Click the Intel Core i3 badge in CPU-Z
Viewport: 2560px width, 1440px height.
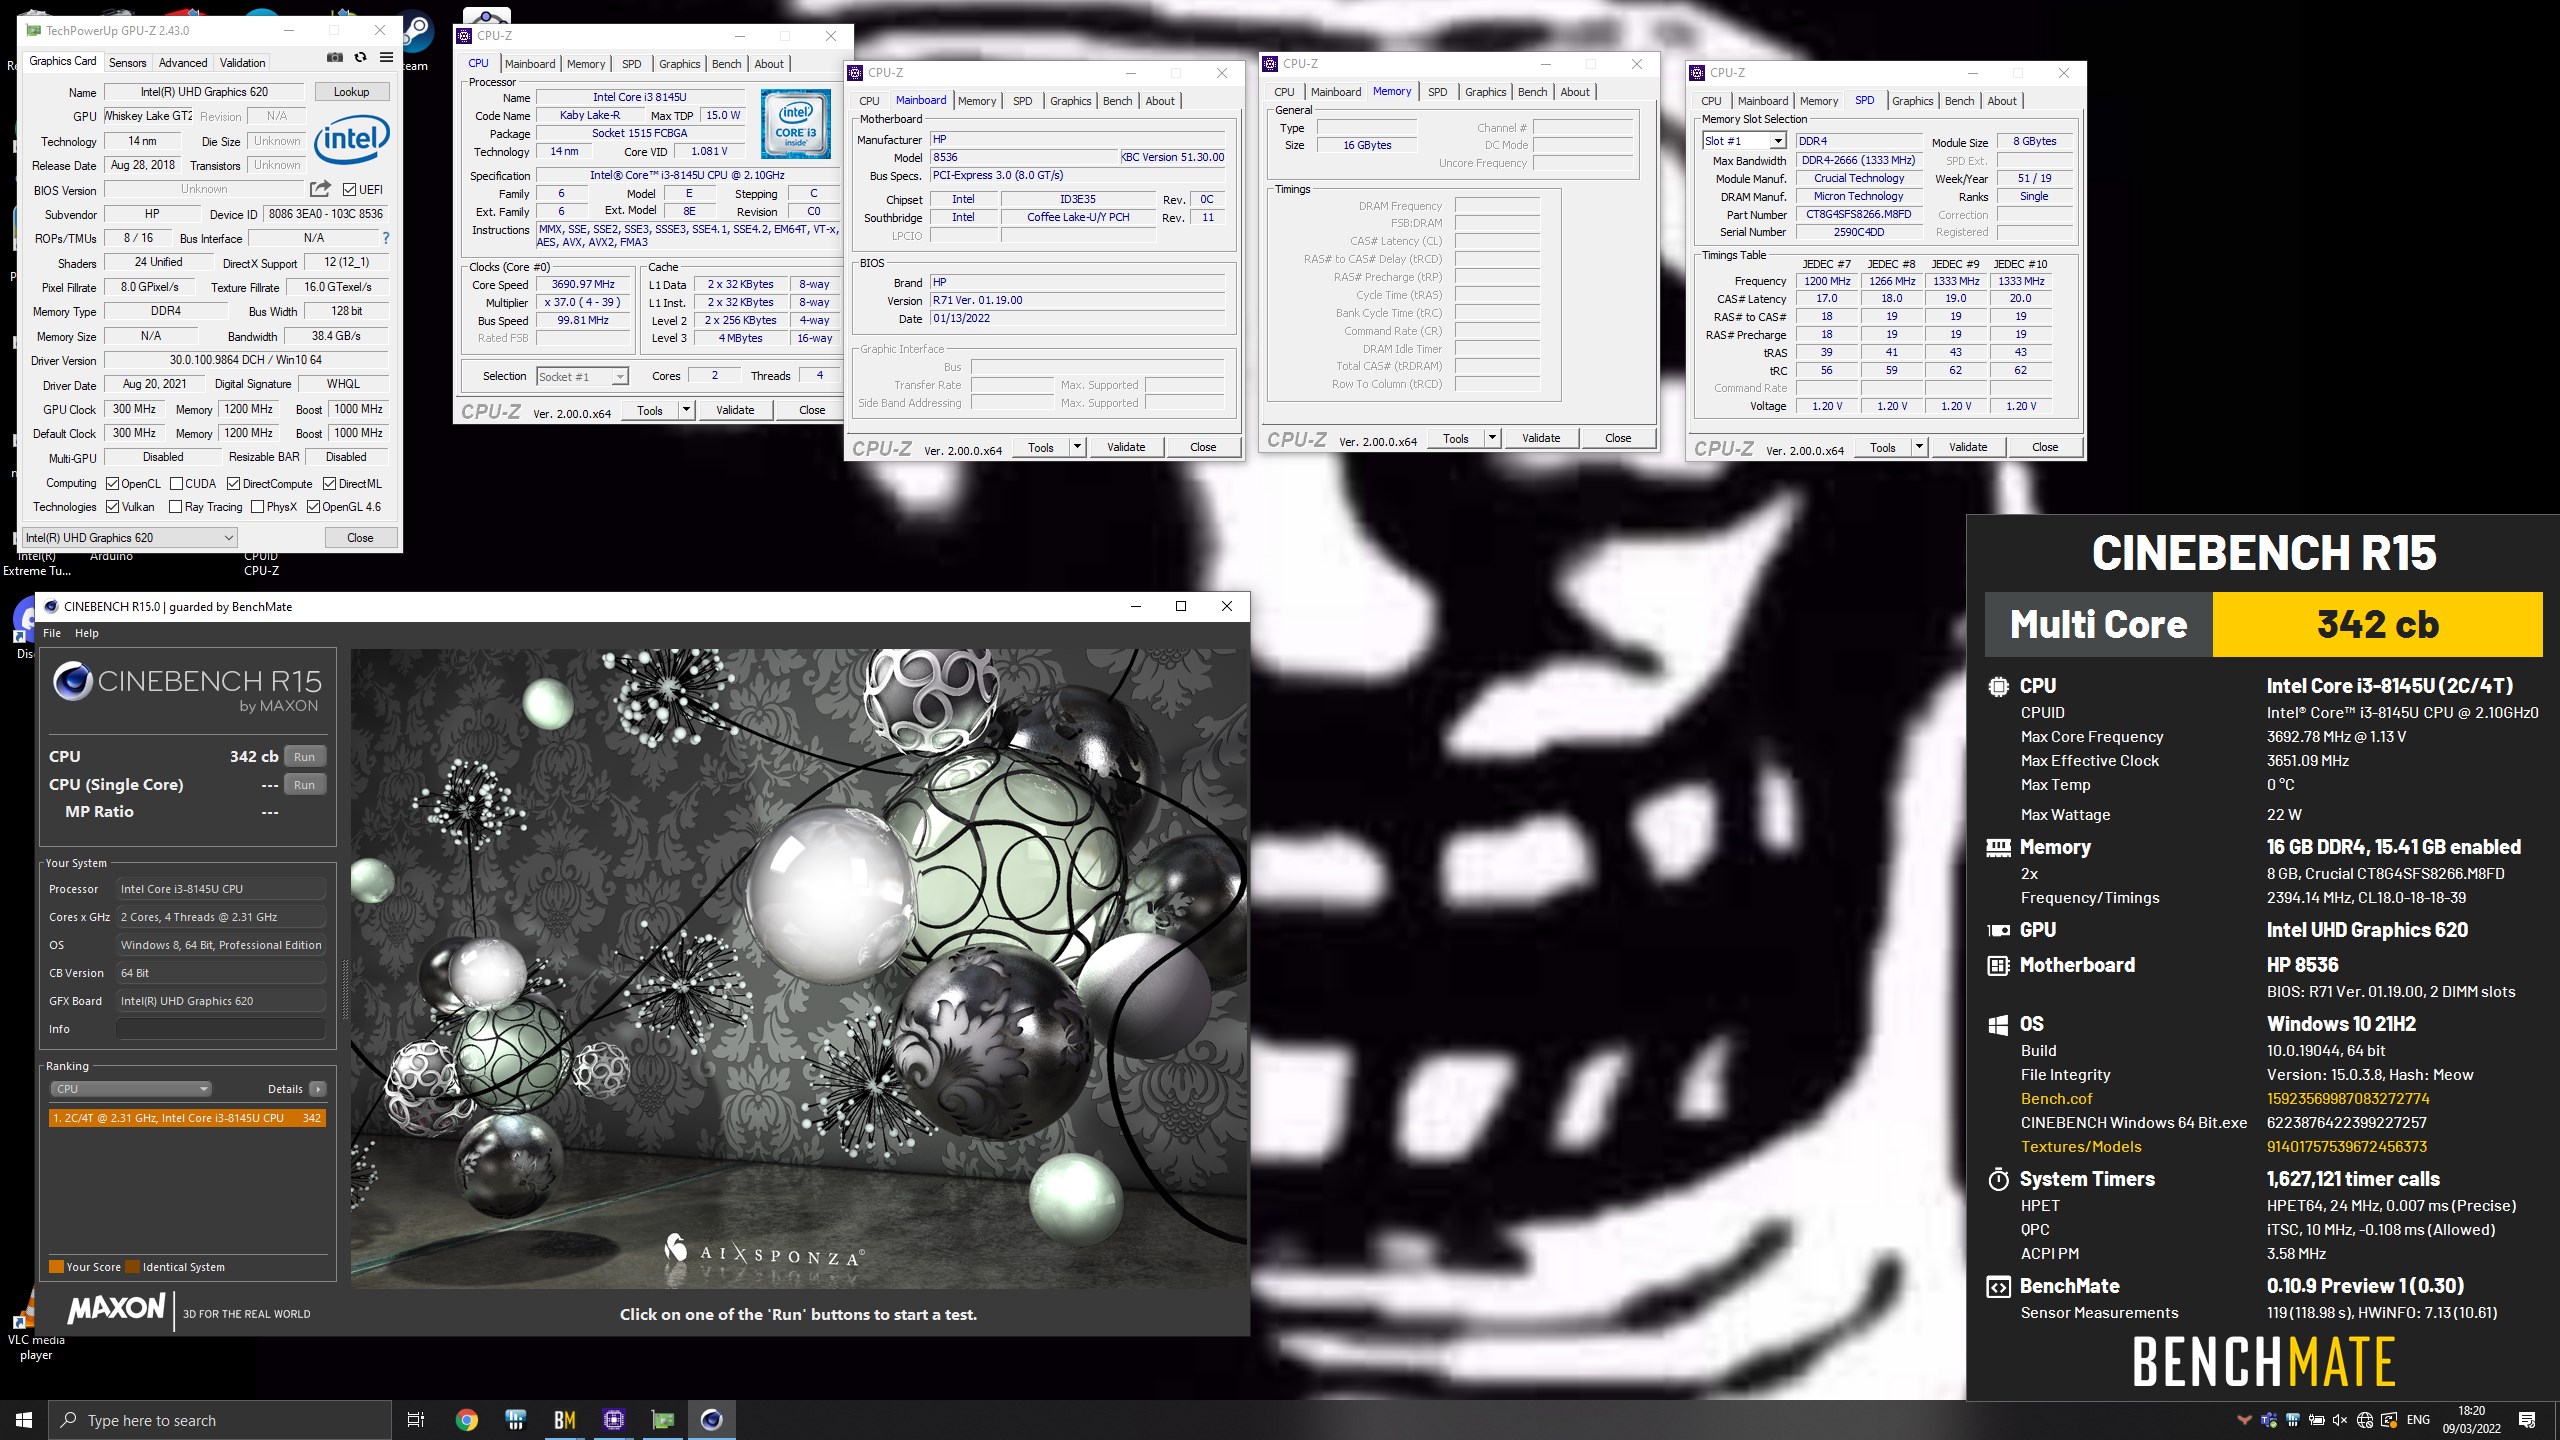(796, 124)
